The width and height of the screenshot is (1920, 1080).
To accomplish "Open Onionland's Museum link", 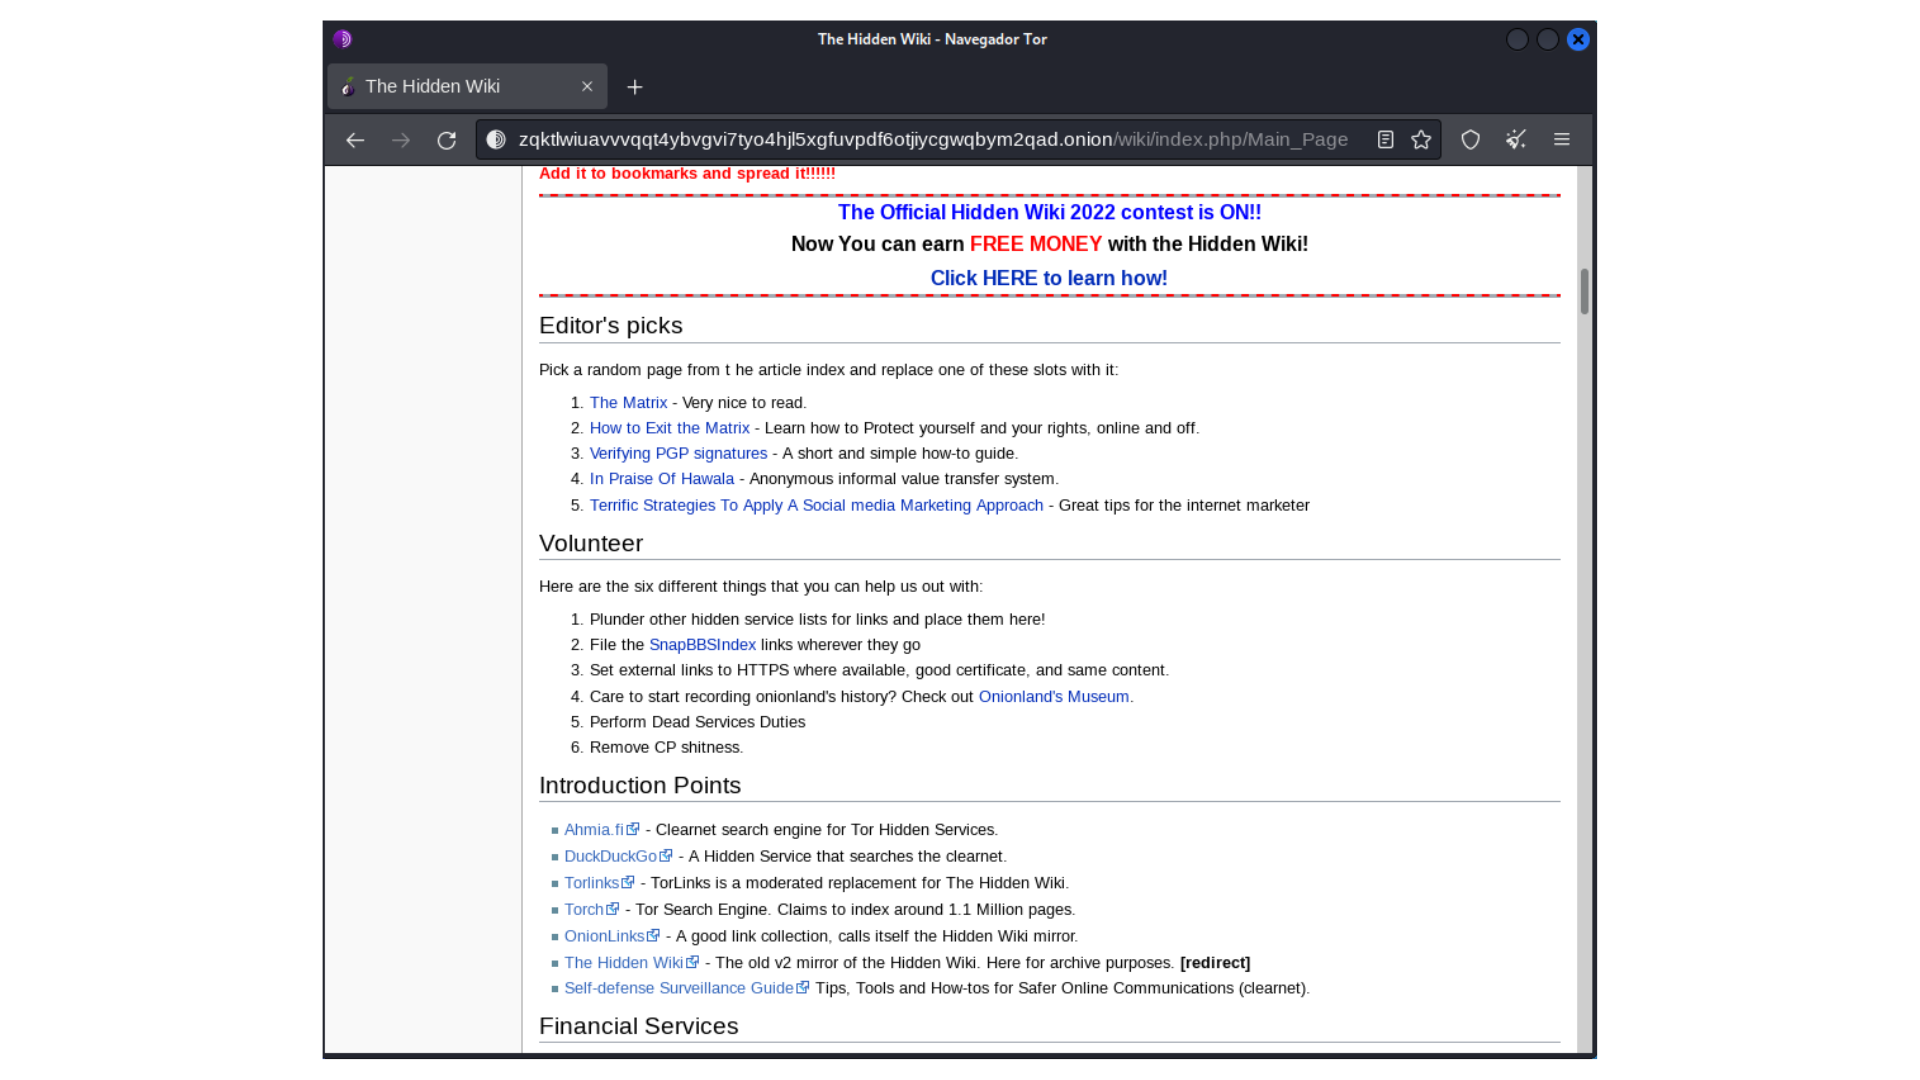I will point(1053,697).
